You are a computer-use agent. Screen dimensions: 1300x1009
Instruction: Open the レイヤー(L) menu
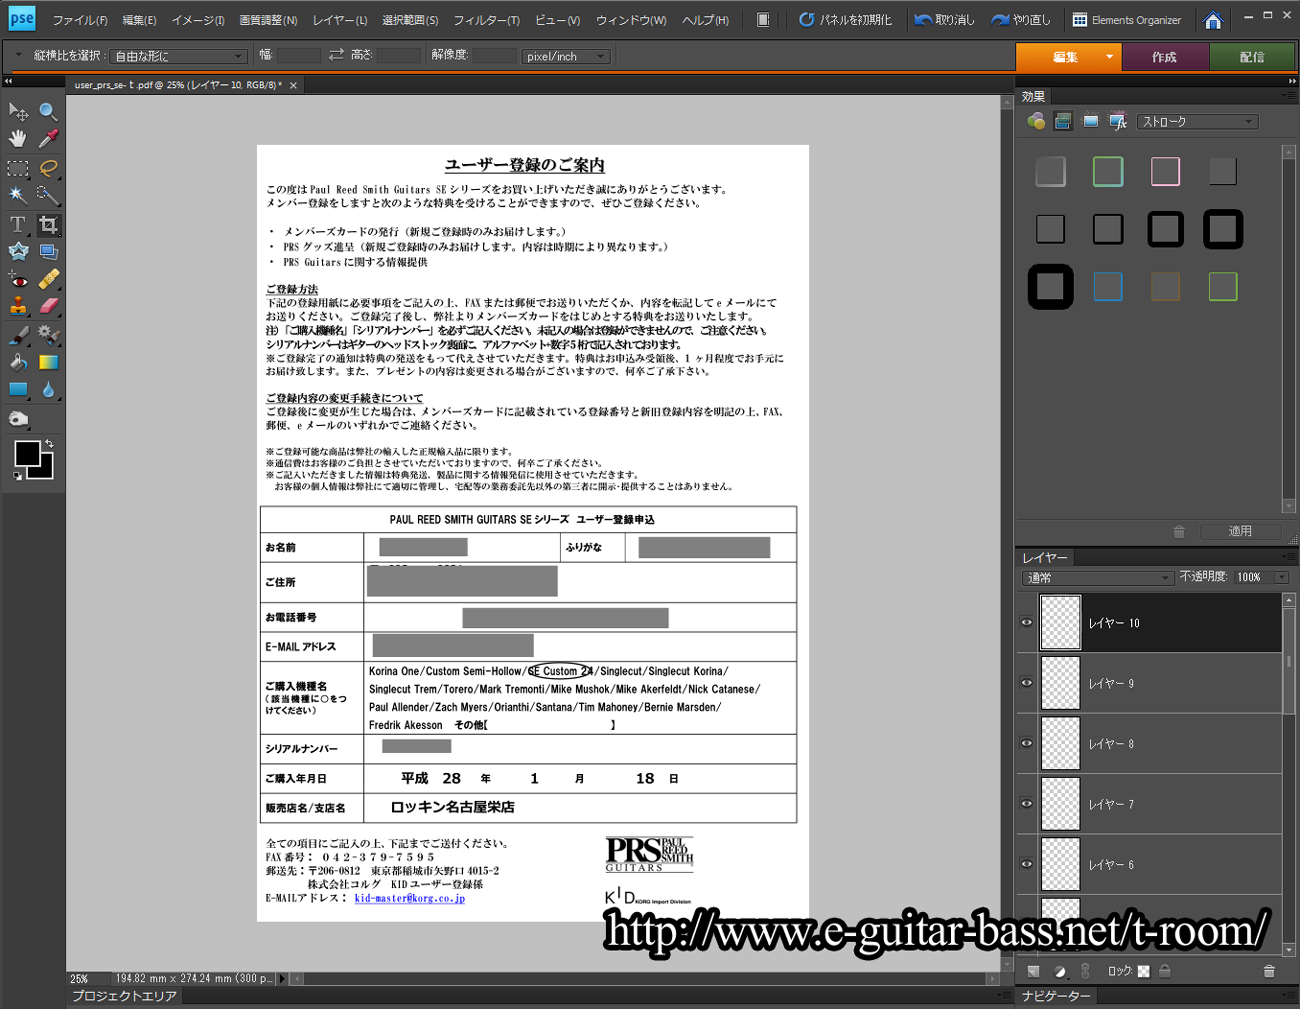340,20
